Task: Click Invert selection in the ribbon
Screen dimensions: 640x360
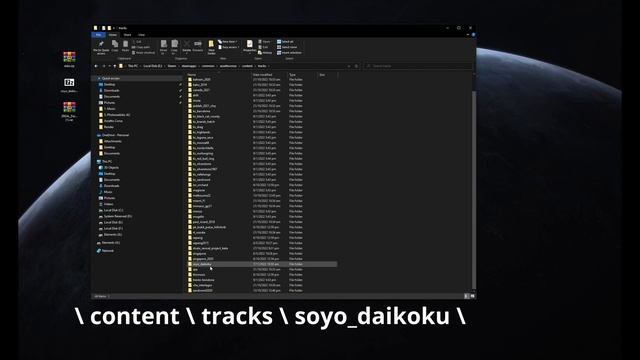Action: point(289,53)
